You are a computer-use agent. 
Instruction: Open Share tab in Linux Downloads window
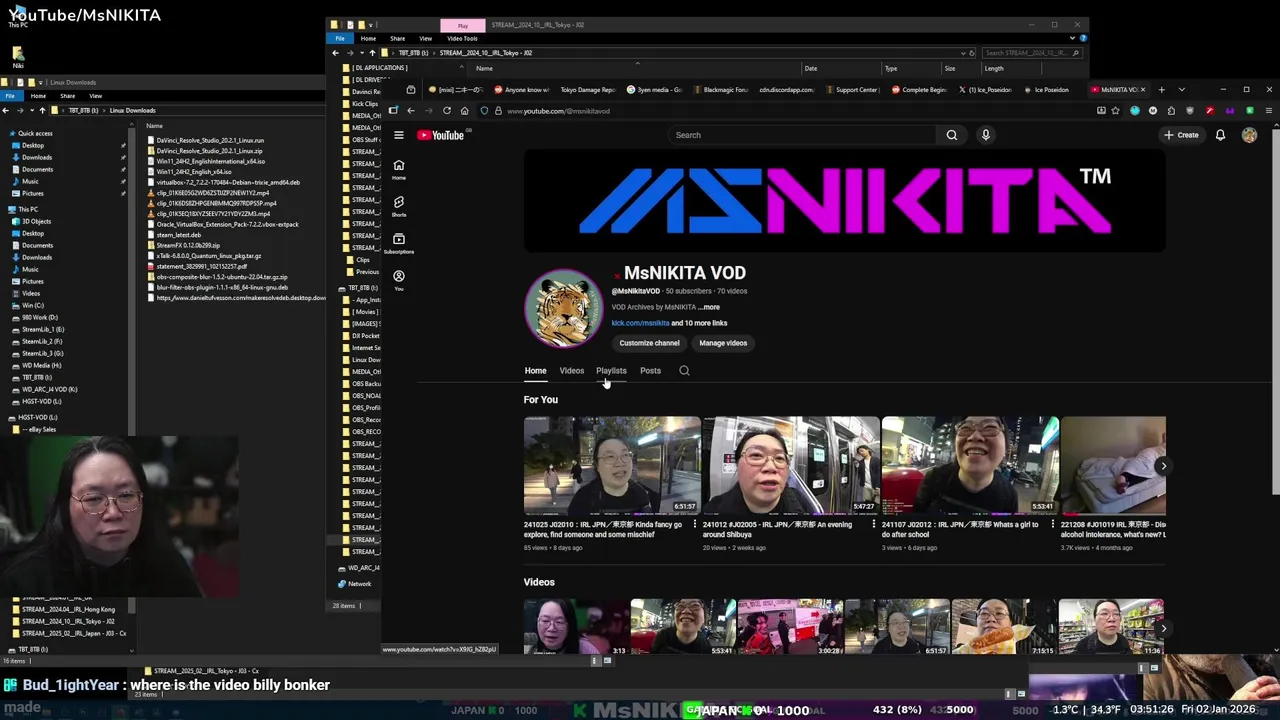67,96
